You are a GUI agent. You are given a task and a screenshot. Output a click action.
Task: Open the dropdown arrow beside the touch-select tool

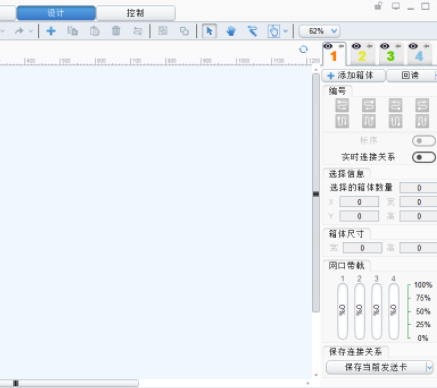pos(285,31)
